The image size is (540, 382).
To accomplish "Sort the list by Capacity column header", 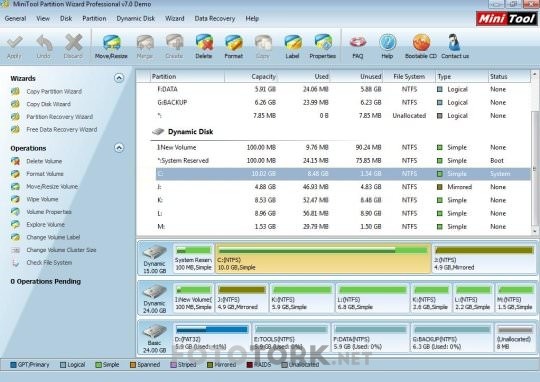I will pos(252,76).
